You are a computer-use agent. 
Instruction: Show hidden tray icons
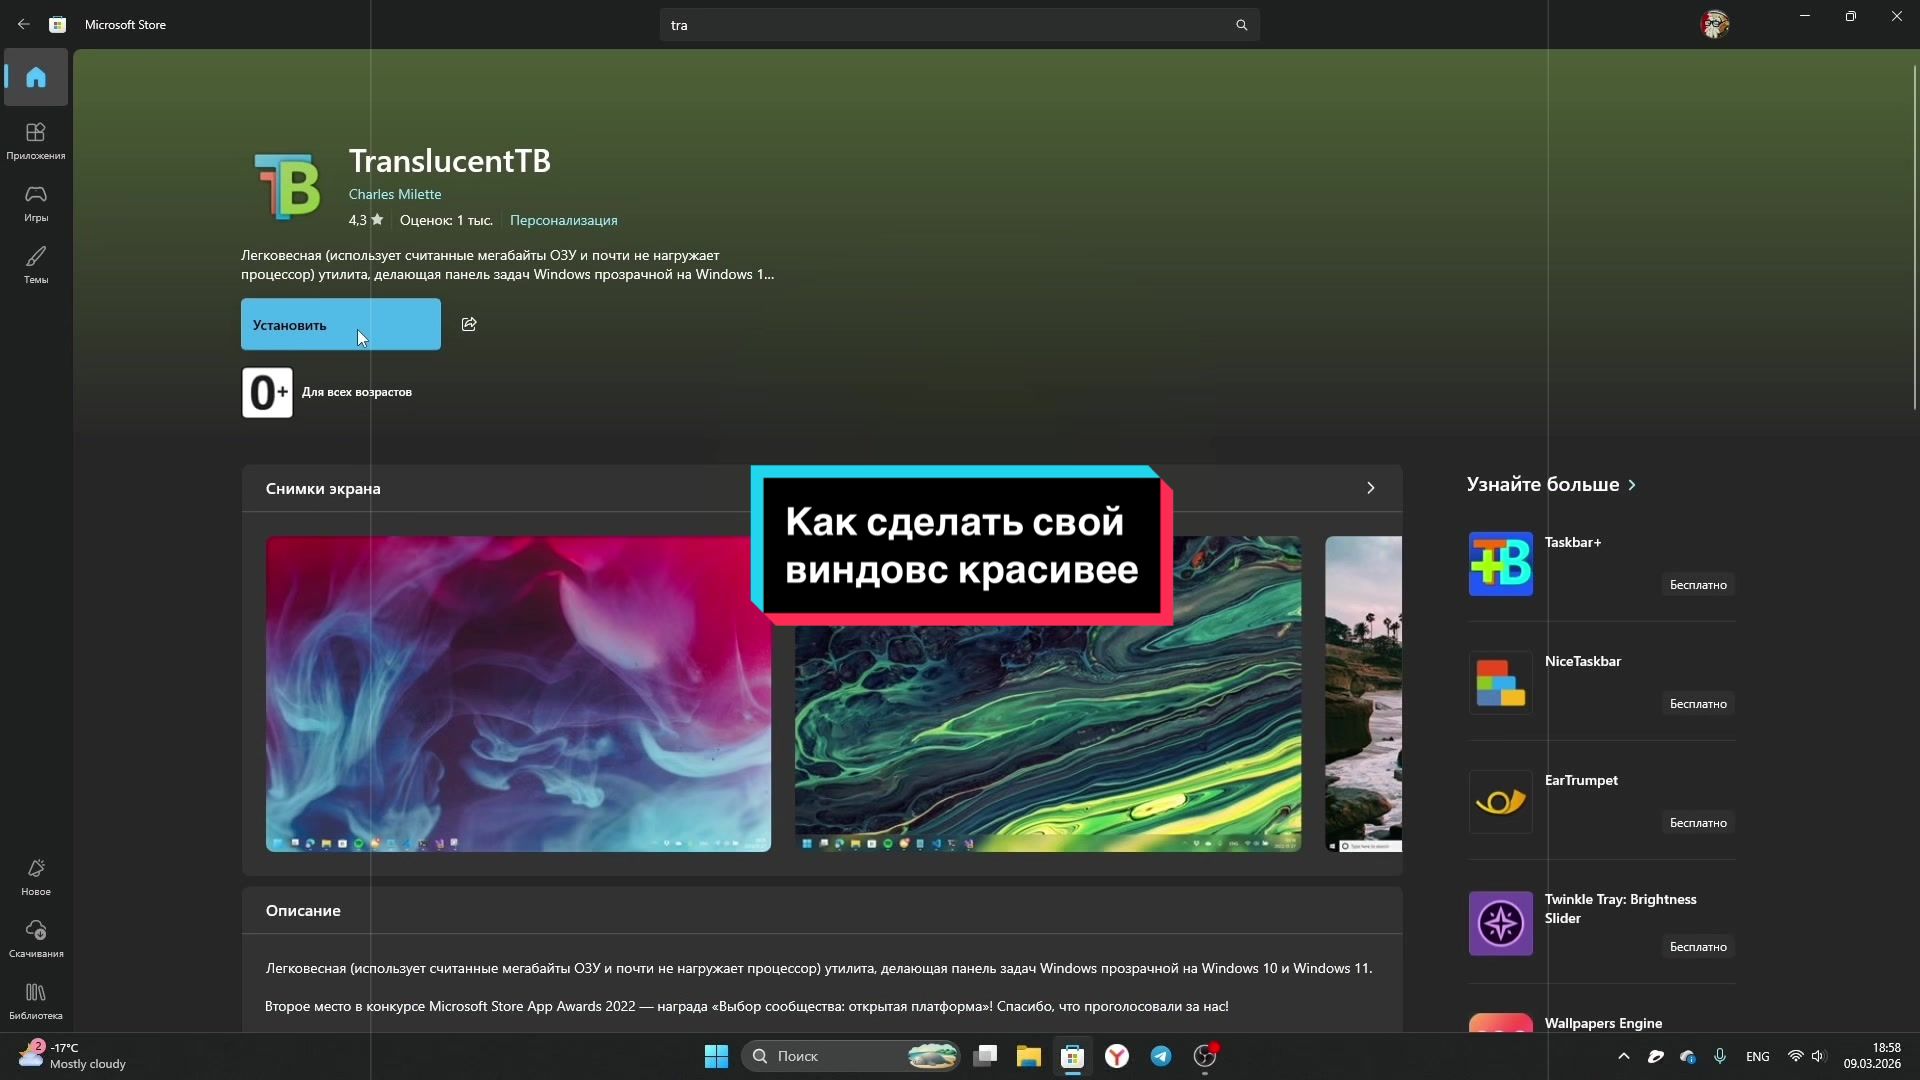[x=1623, y=1056]
